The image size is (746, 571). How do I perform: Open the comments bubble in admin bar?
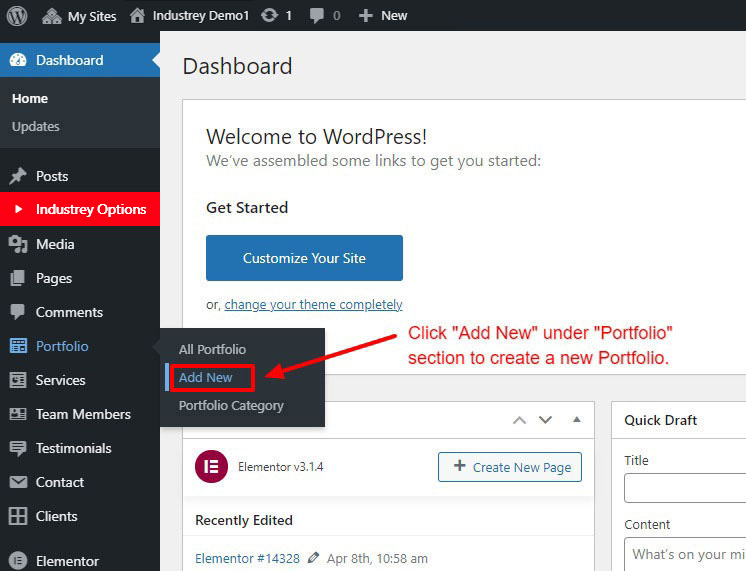coord(317,16)
